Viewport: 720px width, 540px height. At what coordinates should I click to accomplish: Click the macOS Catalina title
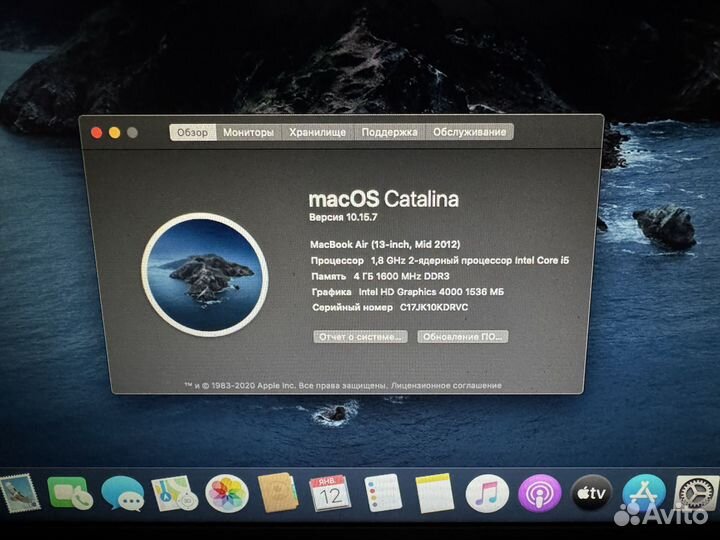[384, 199]
